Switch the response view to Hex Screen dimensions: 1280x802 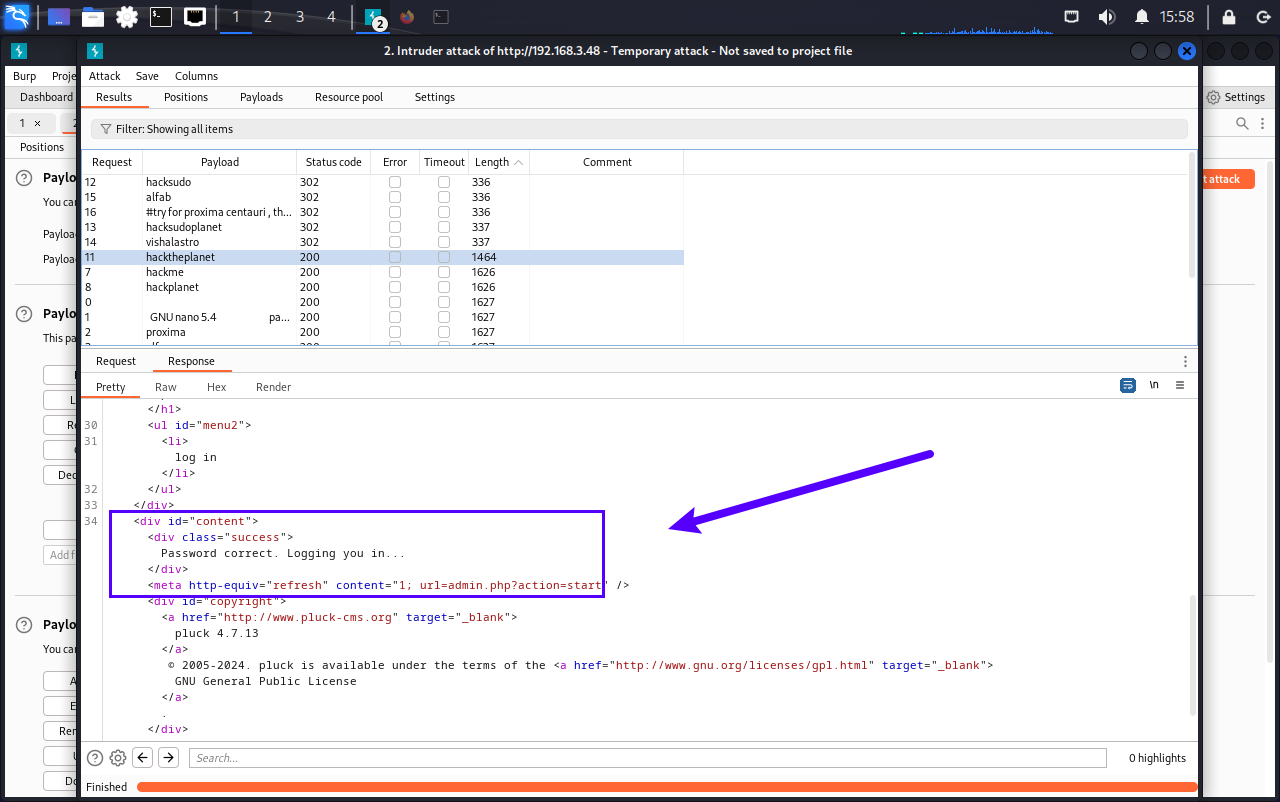[x=217, y=387]
